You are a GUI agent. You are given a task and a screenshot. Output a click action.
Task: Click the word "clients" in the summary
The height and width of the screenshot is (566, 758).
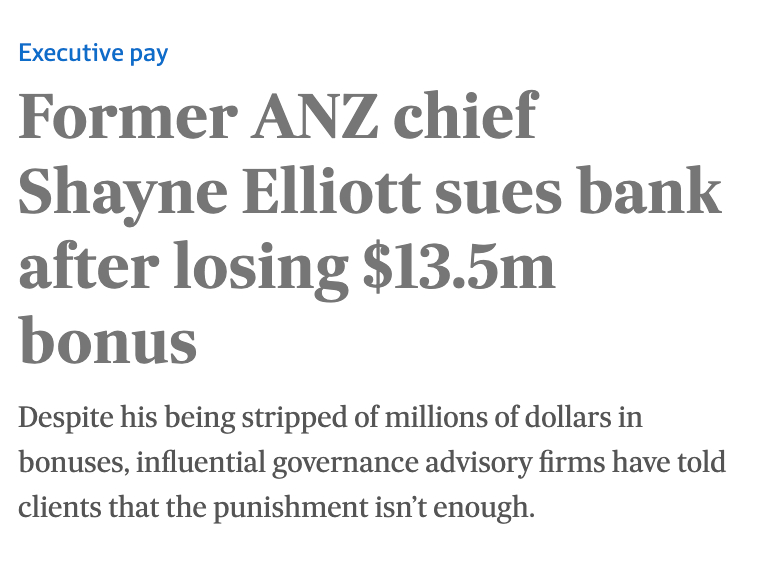(x=53, y=507)
